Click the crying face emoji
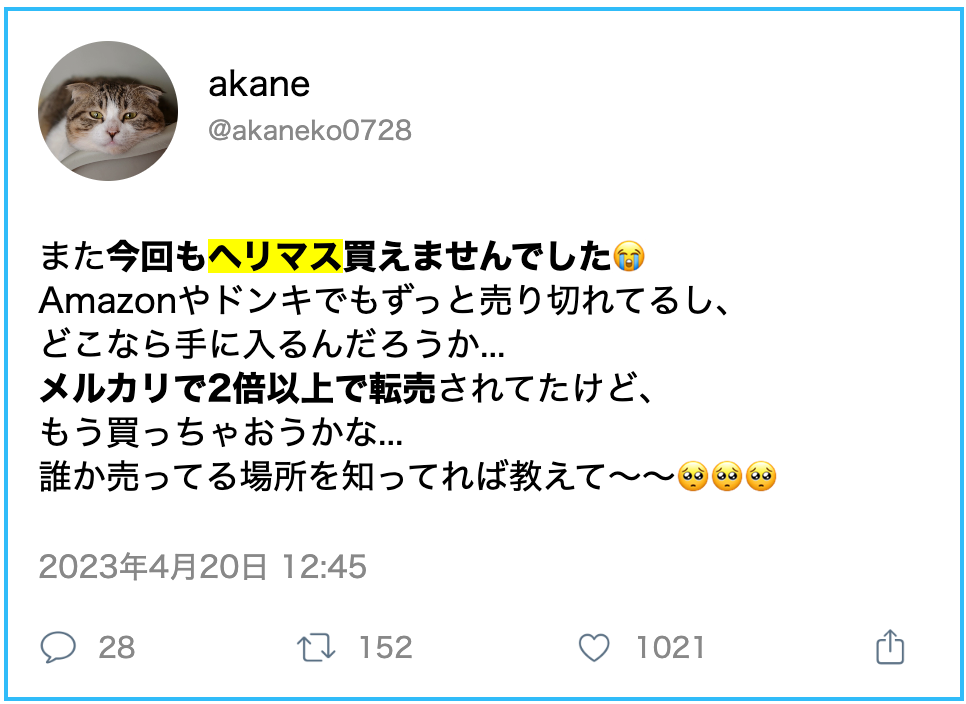 [629, 256]
